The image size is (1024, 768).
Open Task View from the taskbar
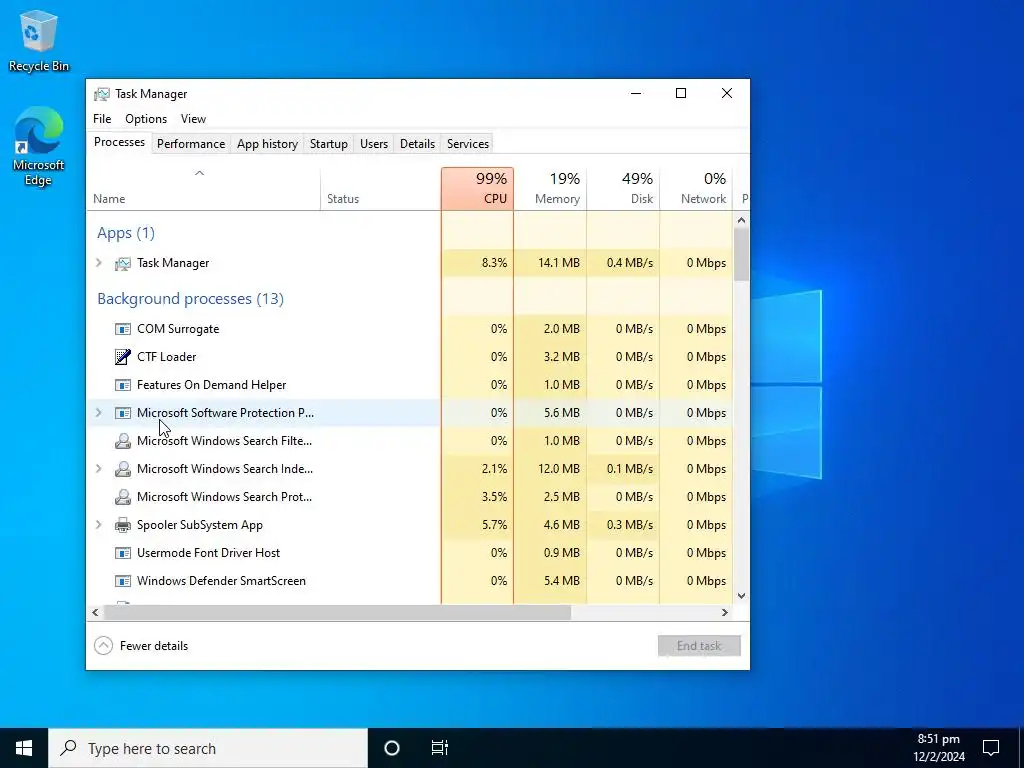coord(440,748)
